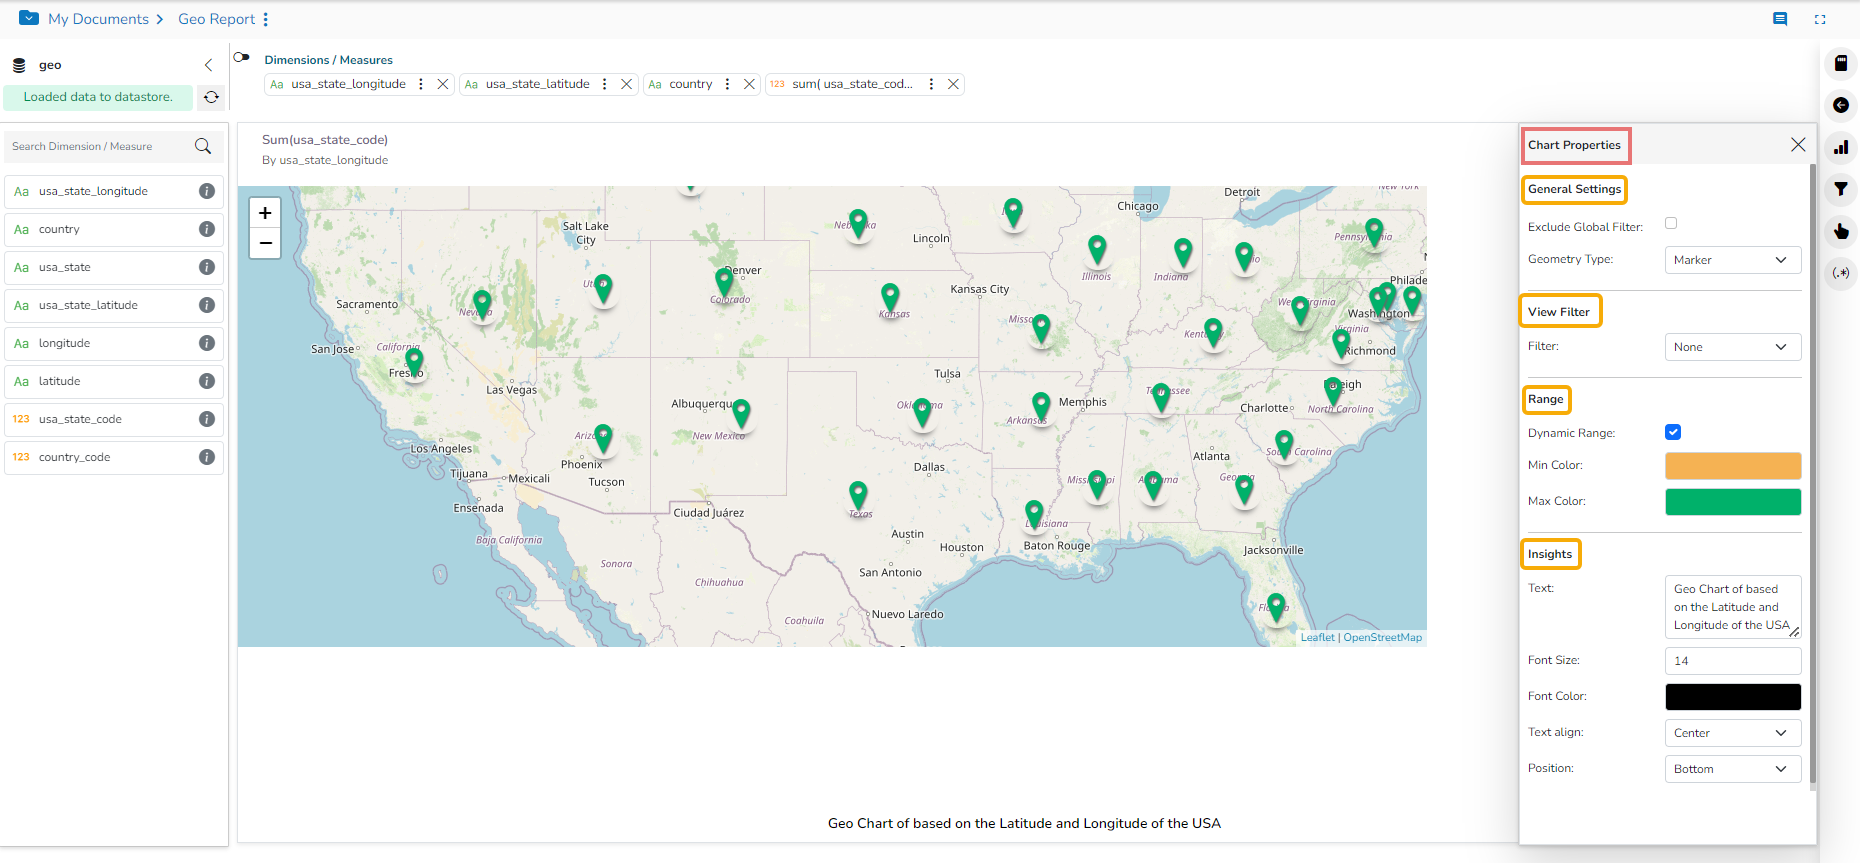1860x863 pixels.
Task: Click the search magnifier icon
Action: click(x=203, y=146)
